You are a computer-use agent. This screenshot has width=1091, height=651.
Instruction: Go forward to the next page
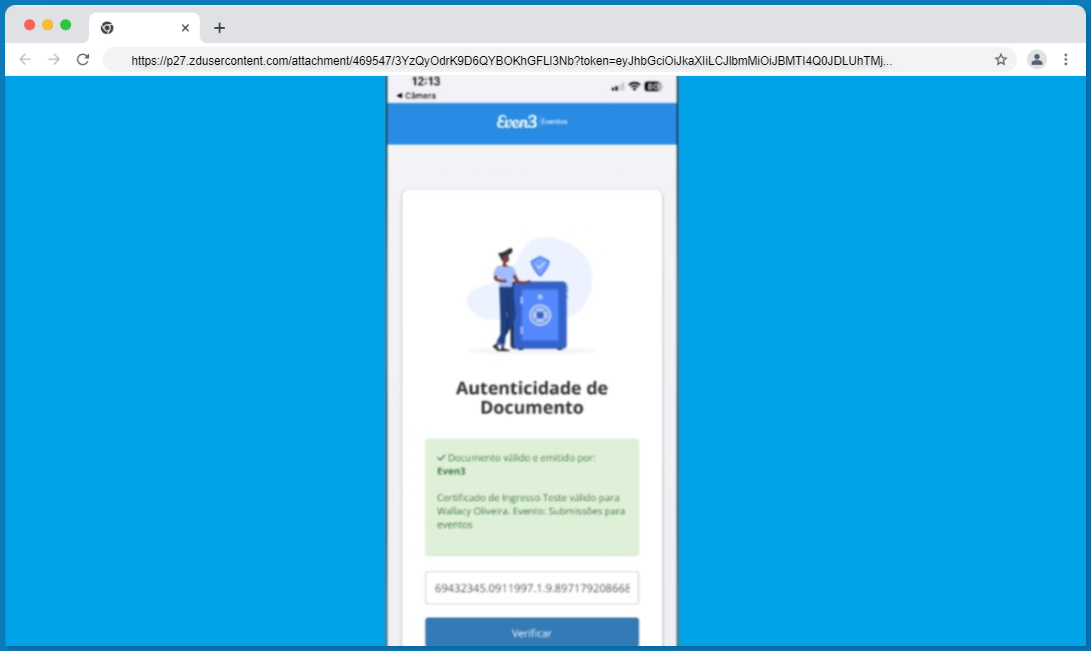[x=54, y=60]
